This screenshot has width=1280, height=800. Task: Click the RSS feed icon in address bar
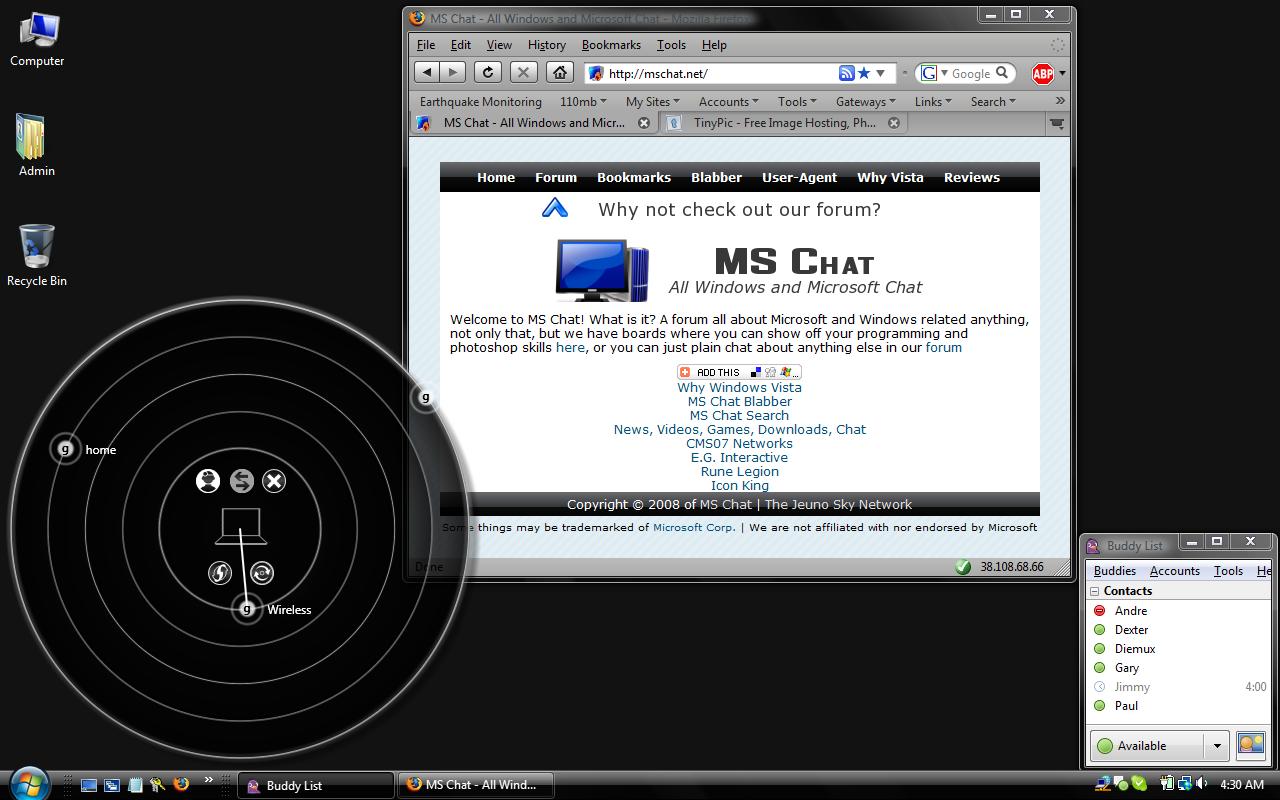pos(846,73)
